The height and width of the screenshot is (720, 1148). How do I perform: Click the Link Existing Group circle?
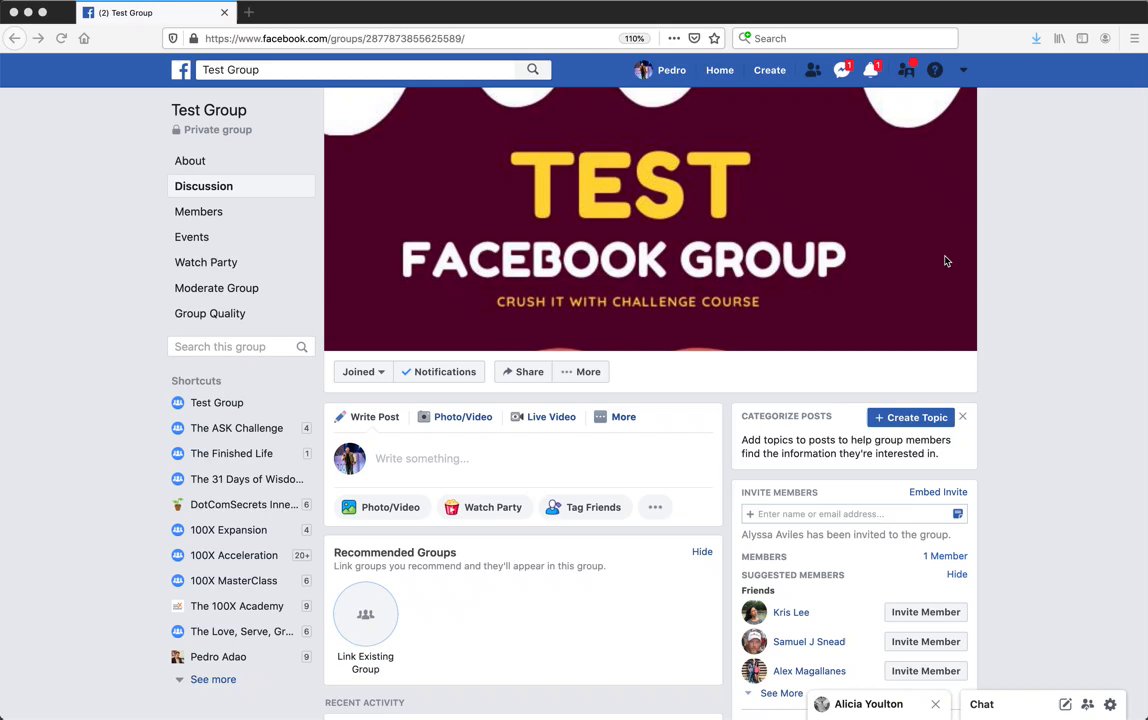pyautogui.click(x=365, y=614)
